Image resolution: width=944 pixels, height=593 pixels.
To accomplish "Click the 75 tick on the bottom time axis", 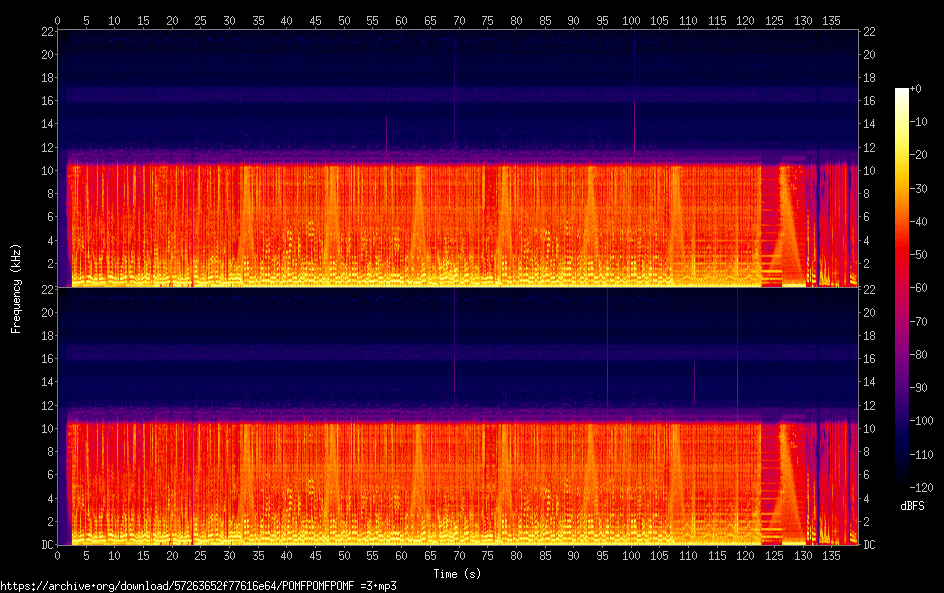I will point(488,555).
